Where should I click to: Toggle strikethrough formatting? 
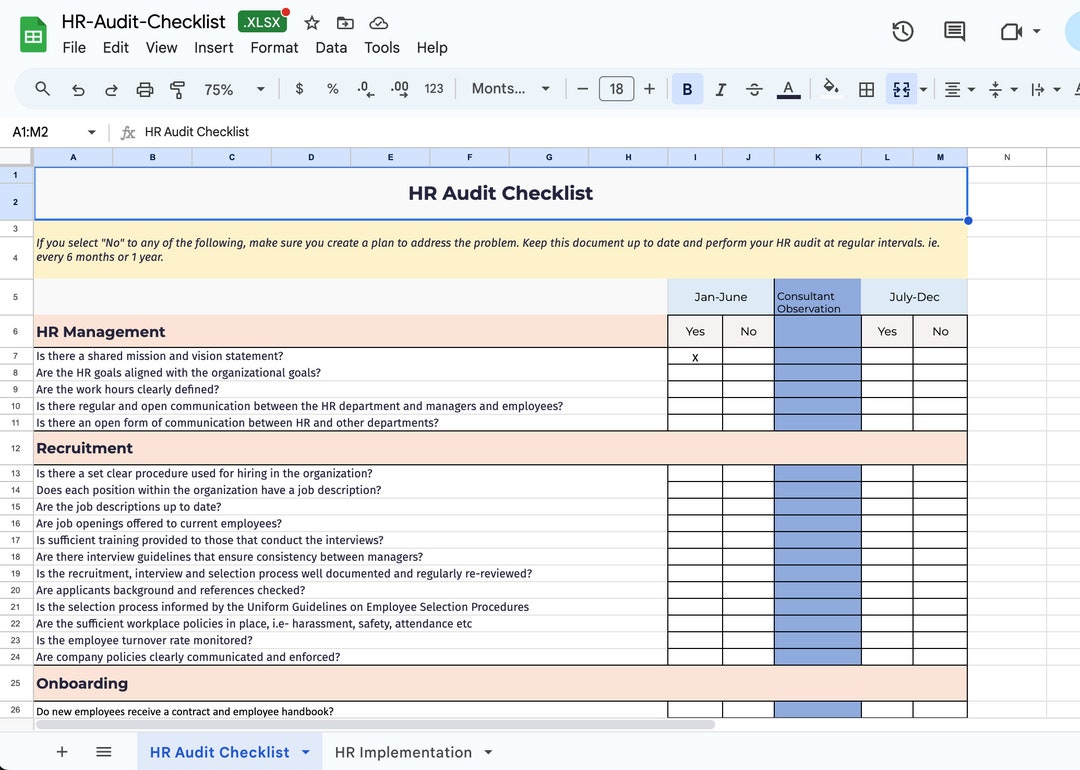point(754,88)
